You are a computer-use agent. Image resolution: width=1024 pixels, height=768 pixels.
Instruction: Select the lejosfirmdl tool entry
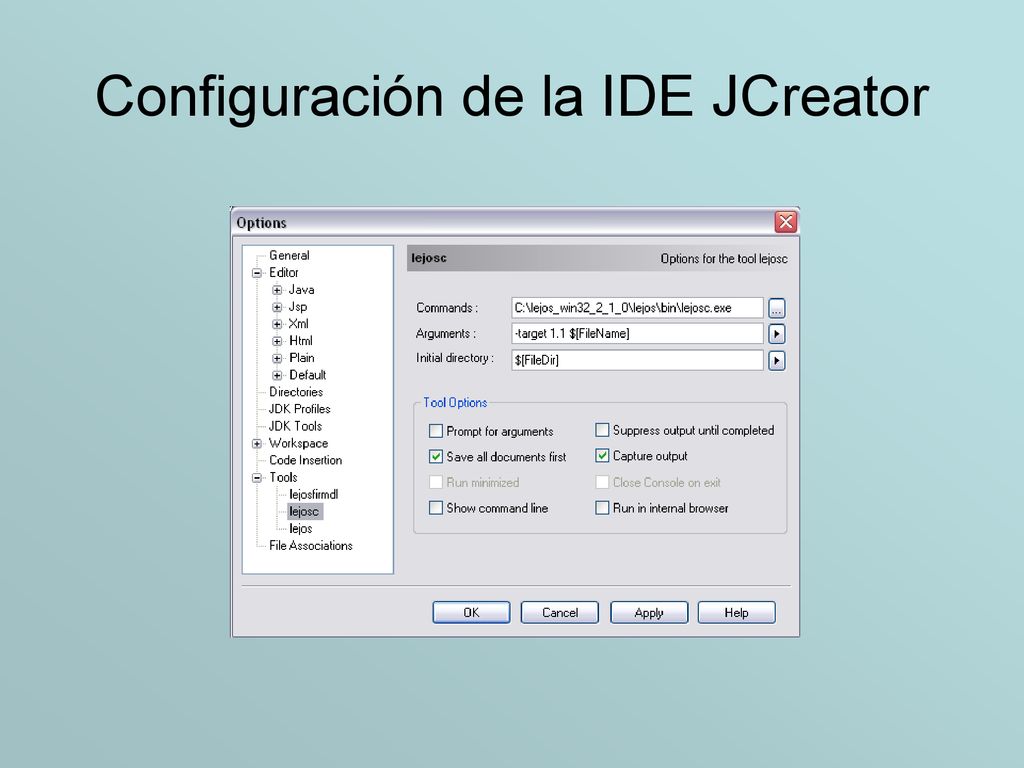(313, 494)
